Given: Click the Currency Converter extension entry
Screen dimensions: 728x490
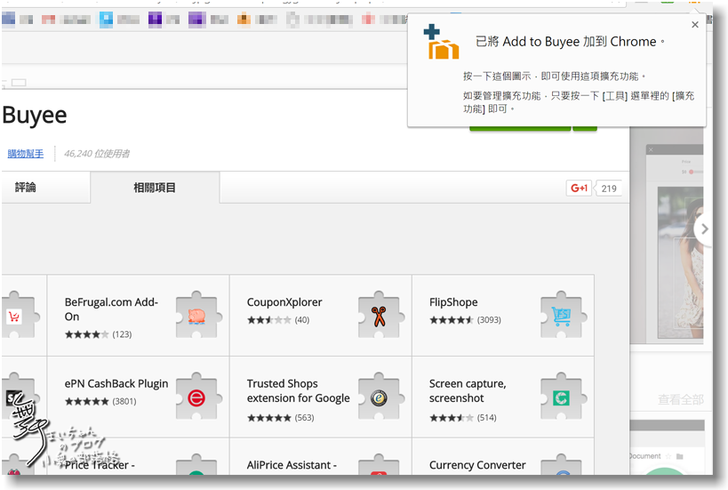Looking at the screenshot, I should pyautogui.click(x=477, y=465).
